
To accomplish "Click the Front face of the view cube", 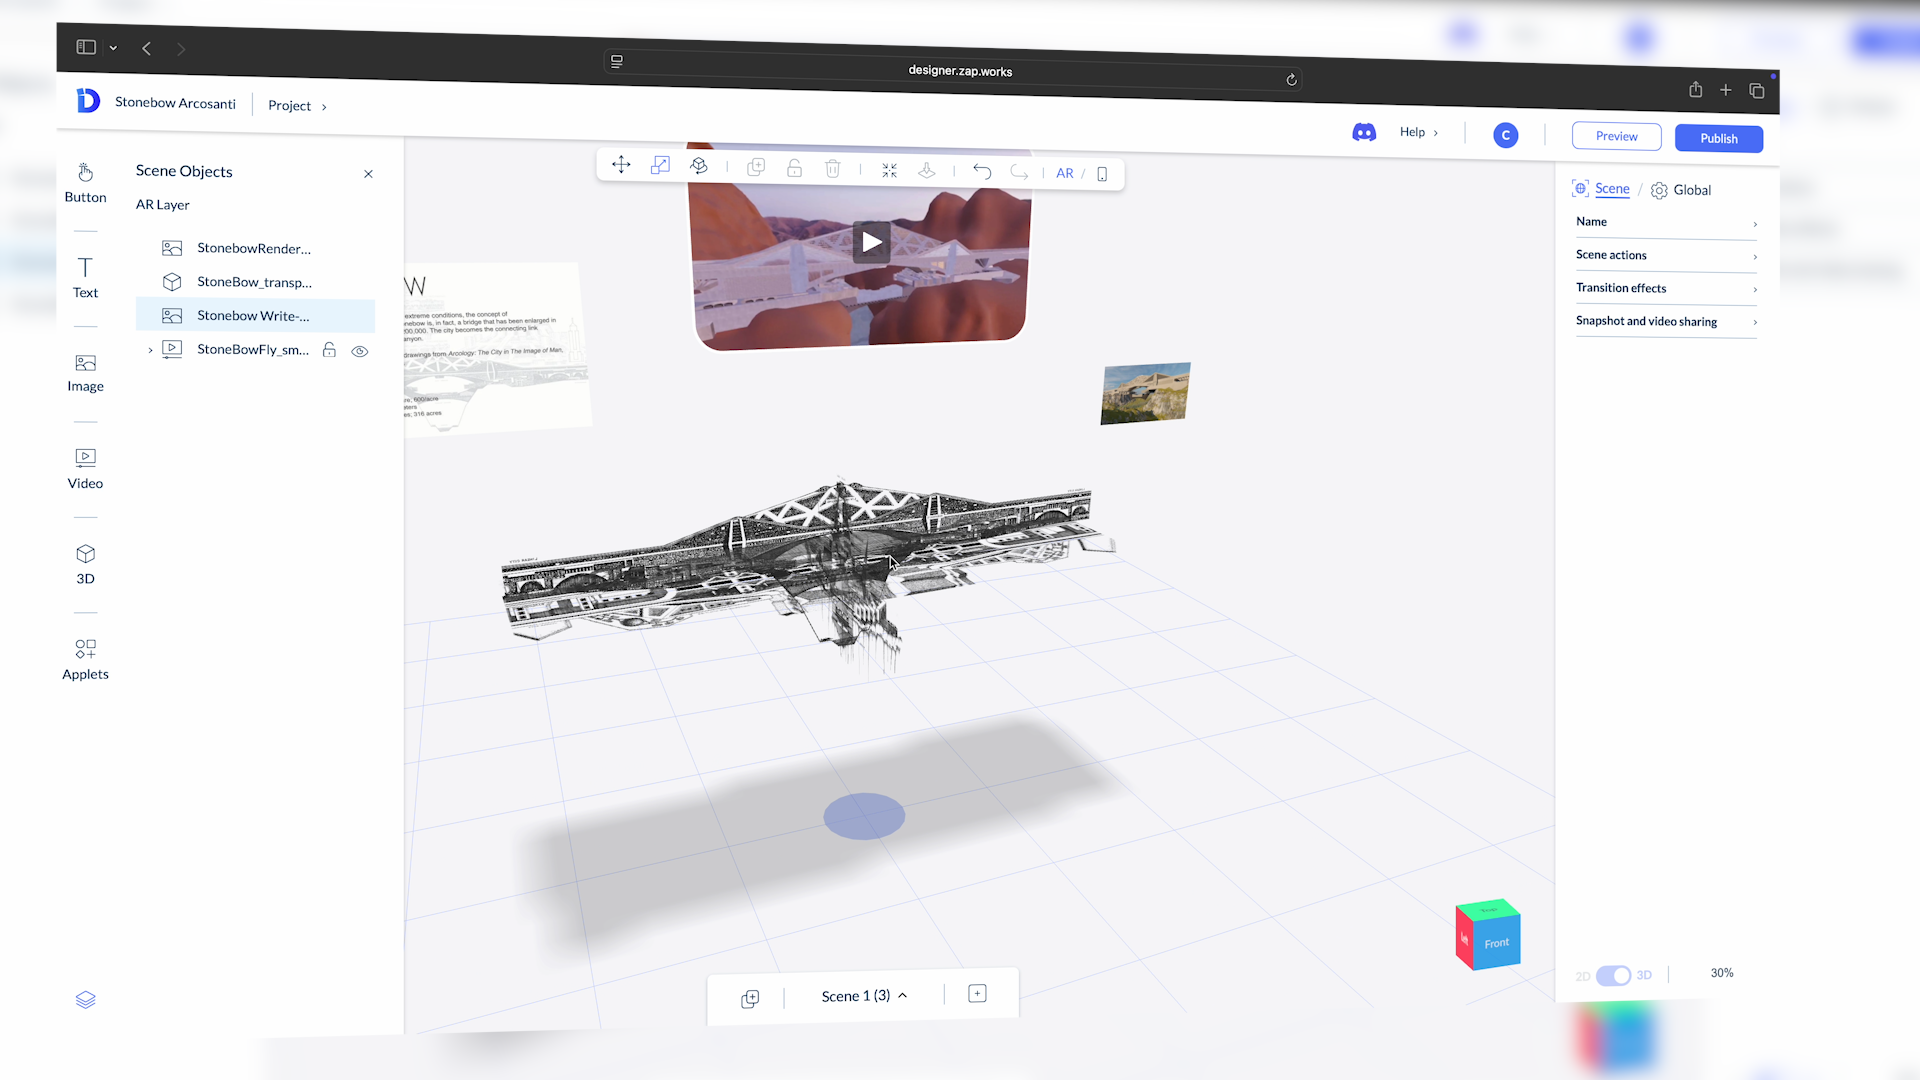I will point(1496,943).
